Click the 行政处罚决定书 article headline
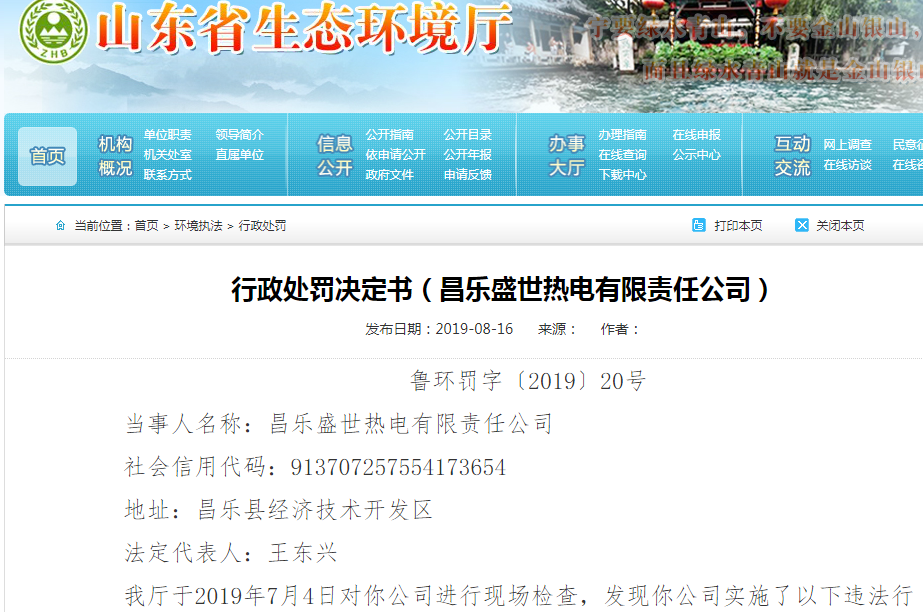The image size is (923, 612). click(500, 290)
